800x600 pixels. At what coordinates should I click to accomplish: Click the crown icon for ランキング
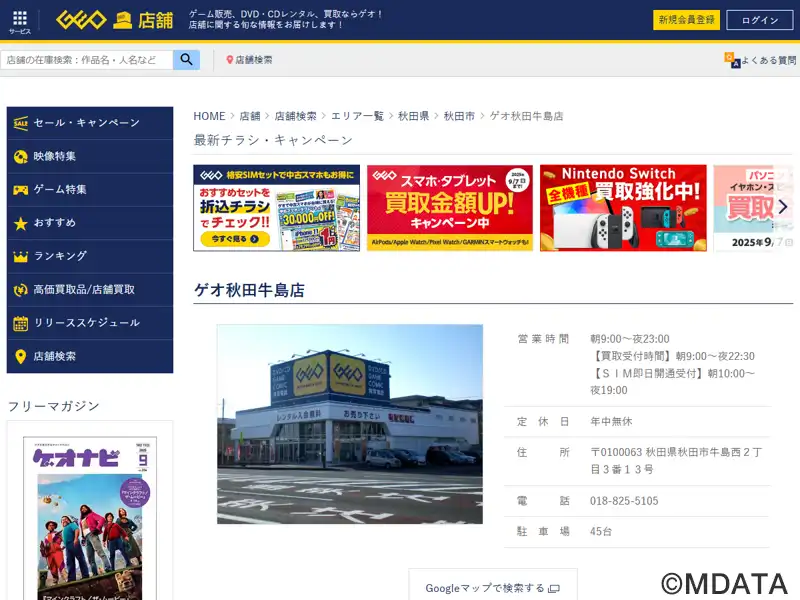[20, 256]
